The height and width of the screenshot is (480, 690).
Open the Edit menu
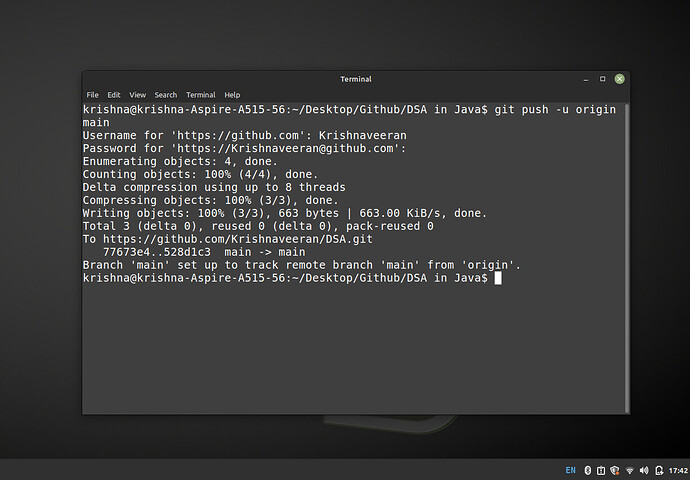(x=114, y=95)
